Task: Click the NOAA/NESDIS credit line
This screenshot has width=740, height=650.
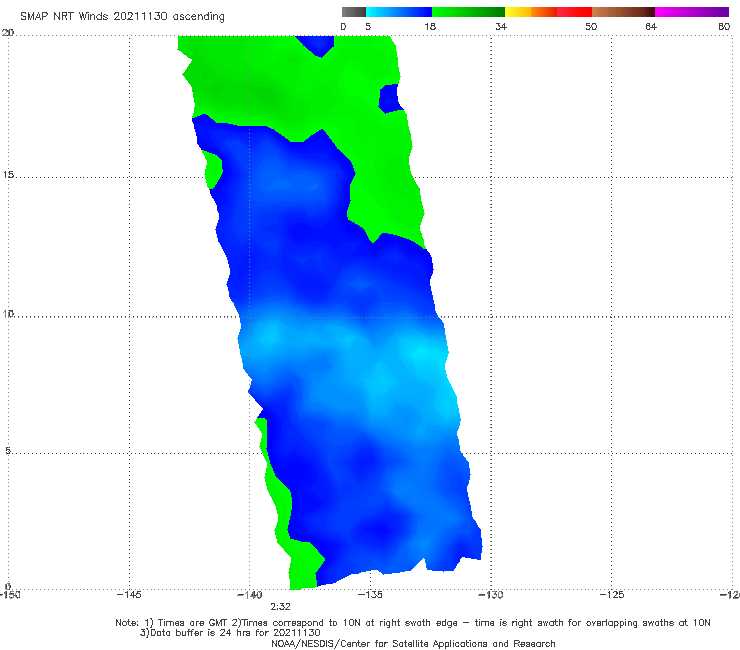Action: [413, 644]
